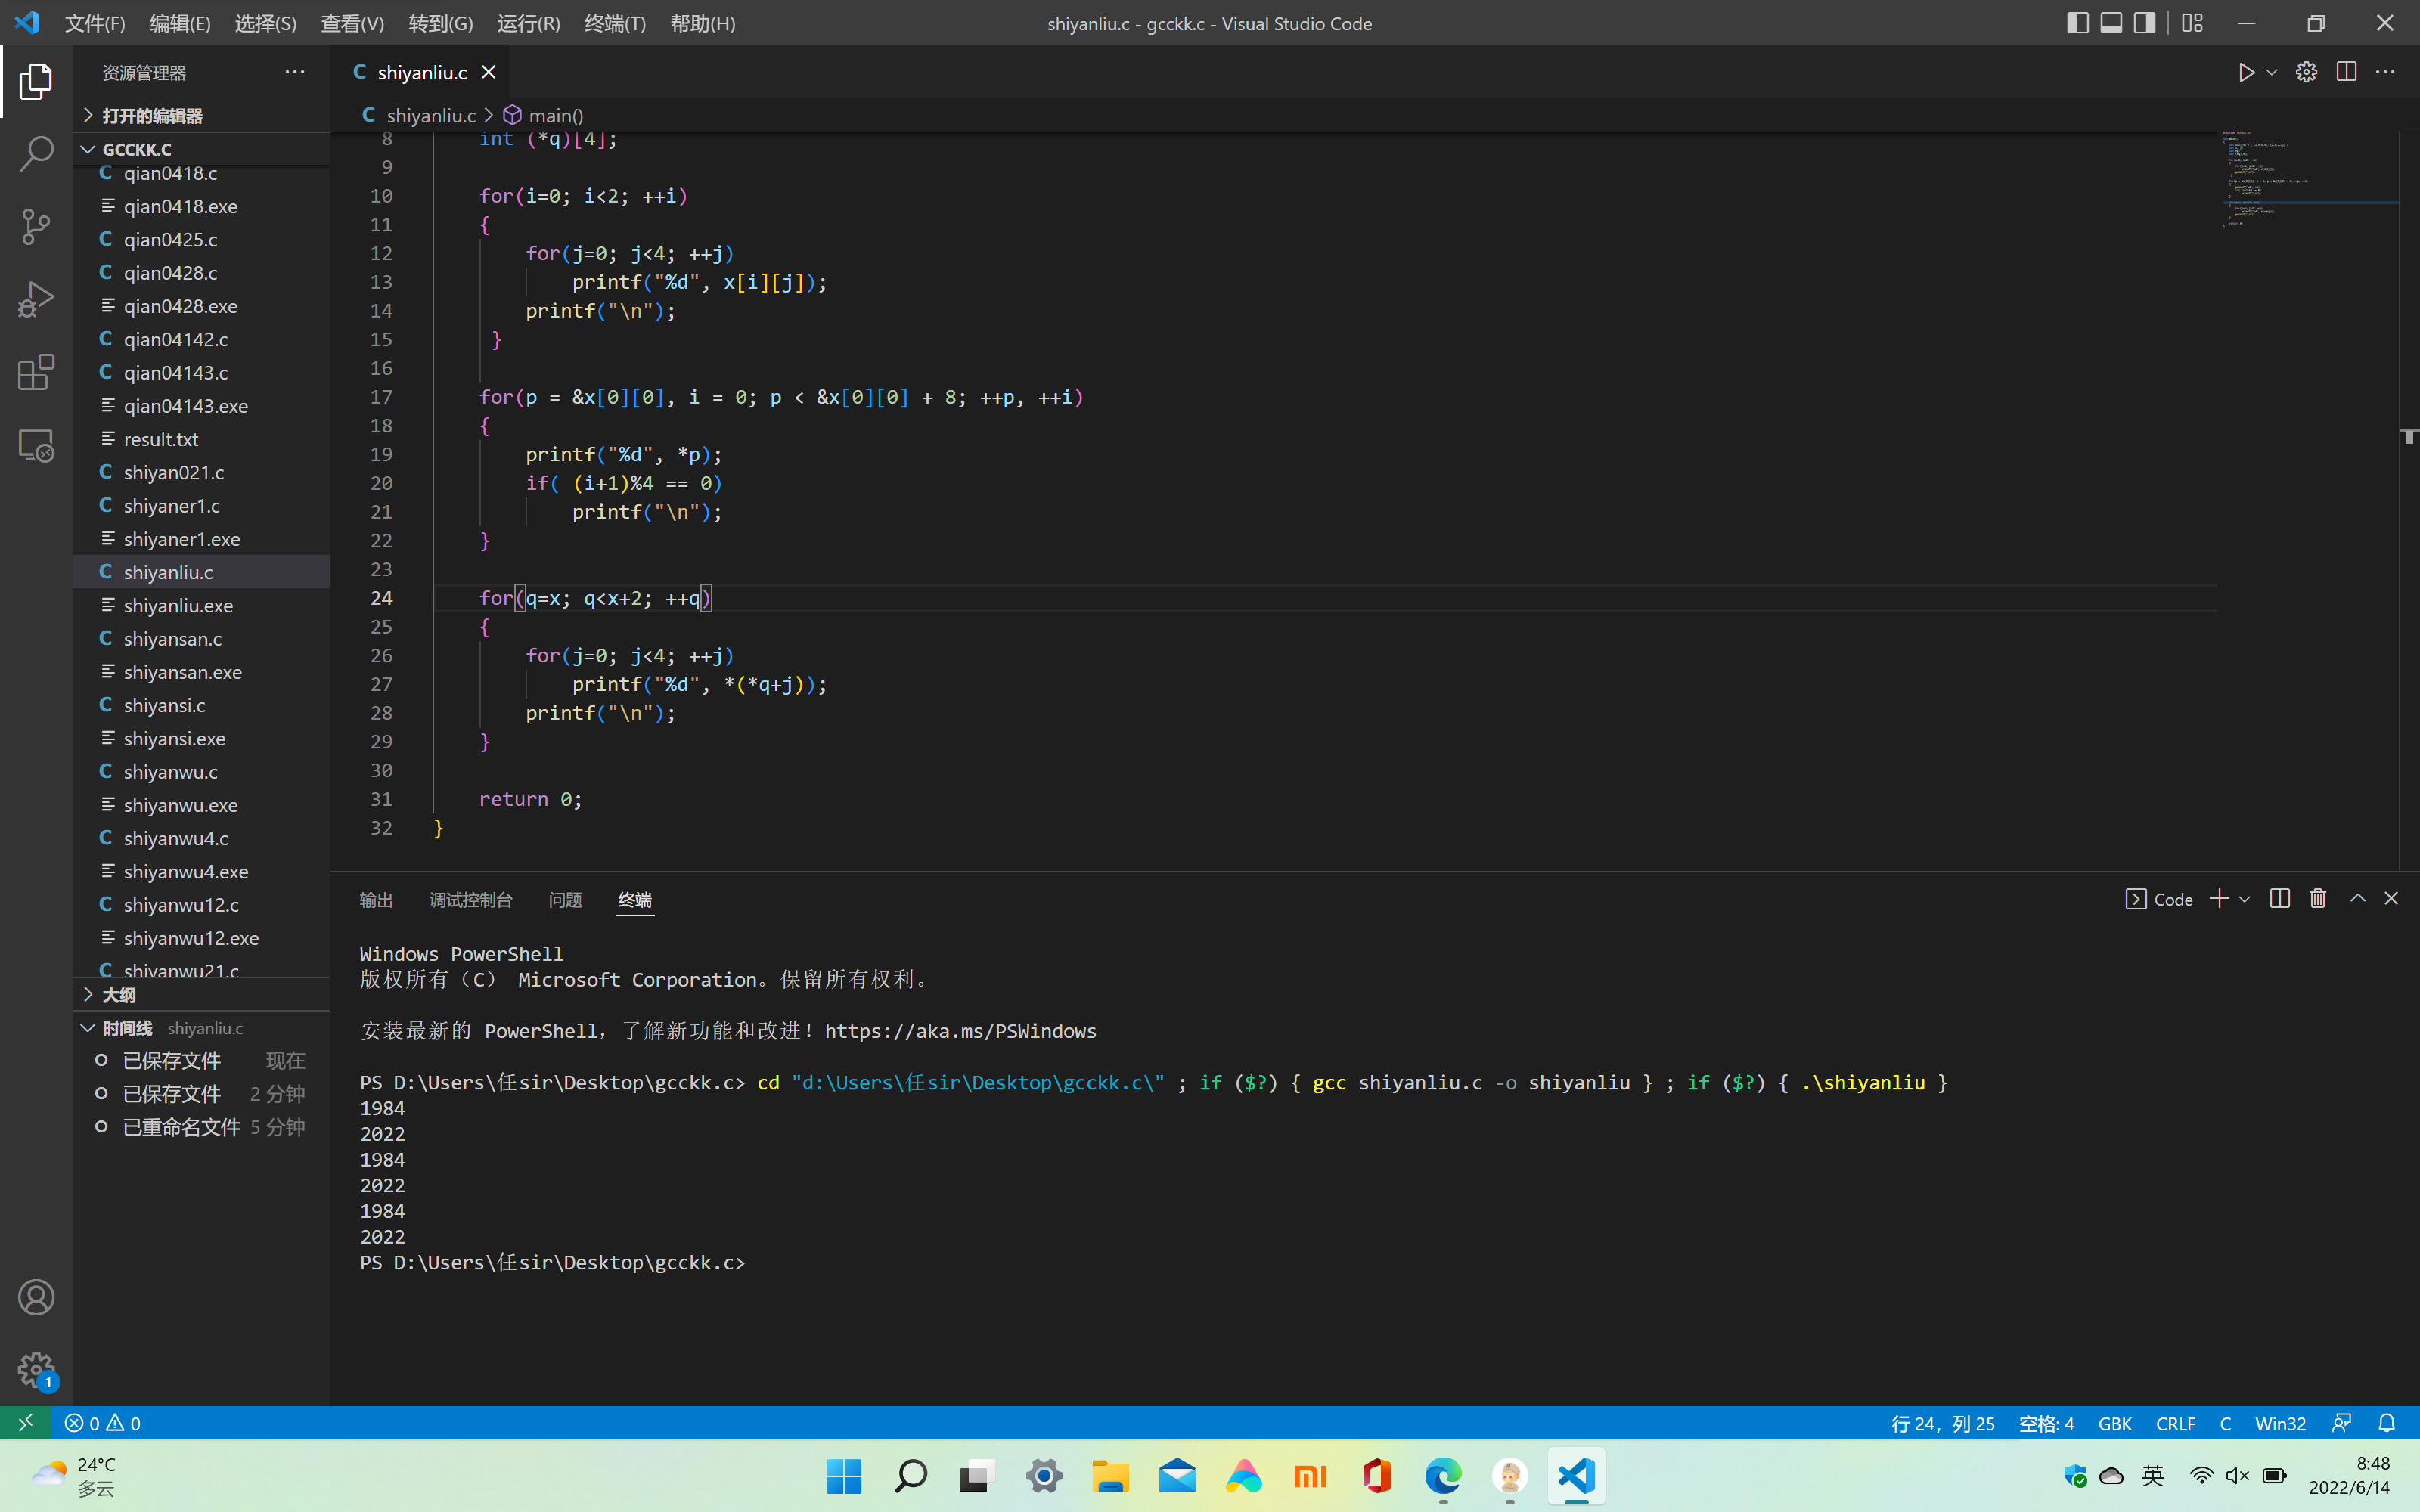The image size is (2420, 1512).
Task: Open the editor More Actions ellipsis
Action: pyautogui.click(x=2385, y=72)
